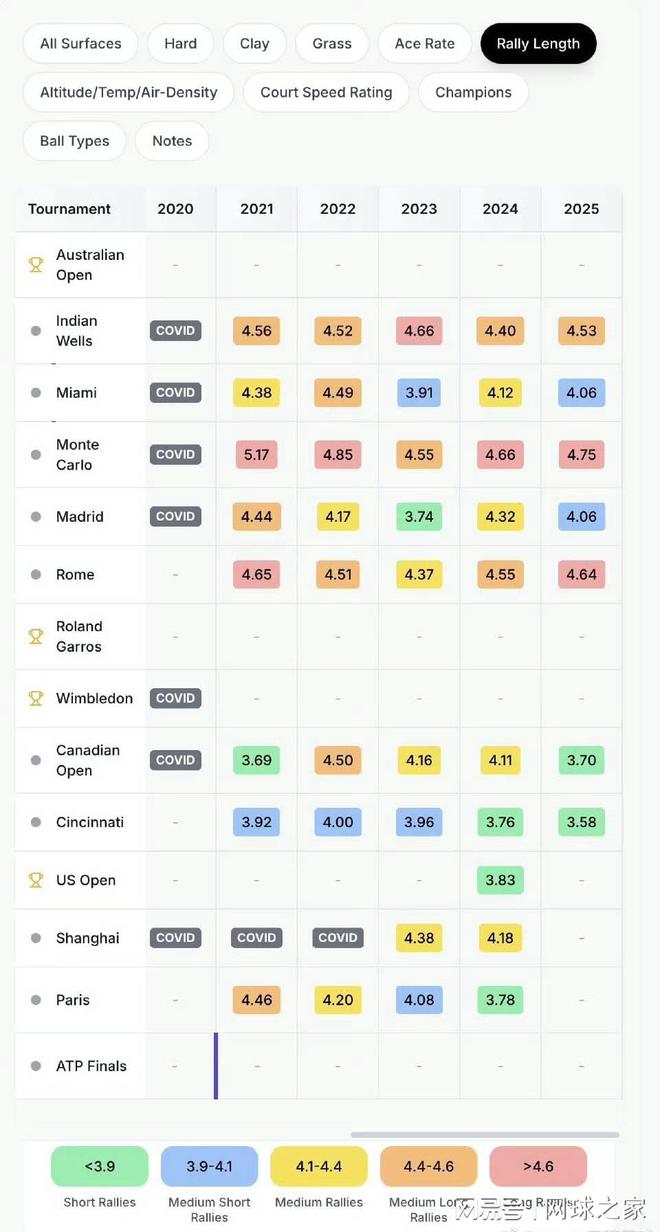Click the 2025 column header
Image resolution: width=660 pixels, height=1232 pixels.
click(581, 209)
